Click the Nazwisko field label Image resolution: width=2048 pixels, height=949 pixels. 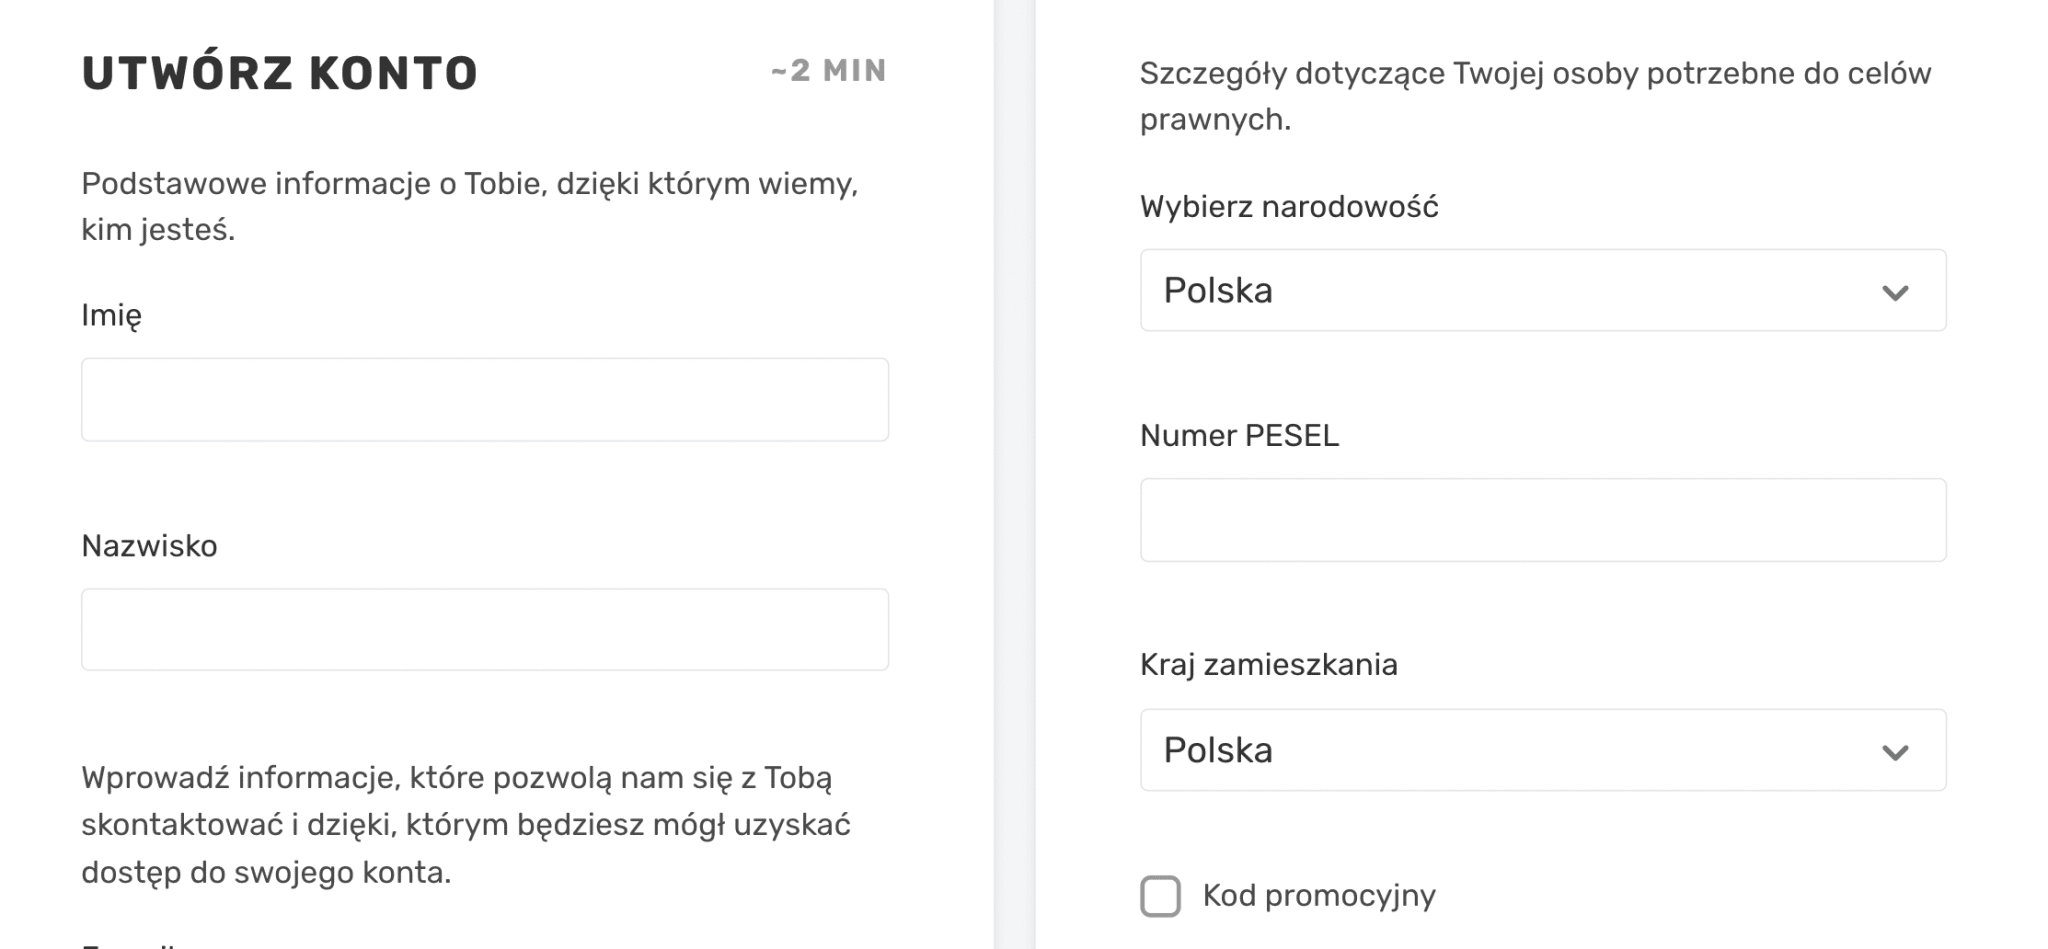148,546
